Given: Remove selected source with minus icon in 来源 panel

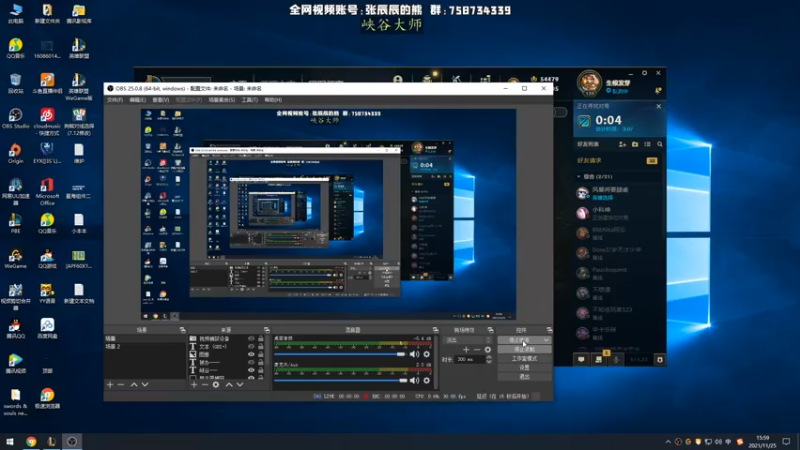Looking at the screenshot, I should click(x=205, y=384).
